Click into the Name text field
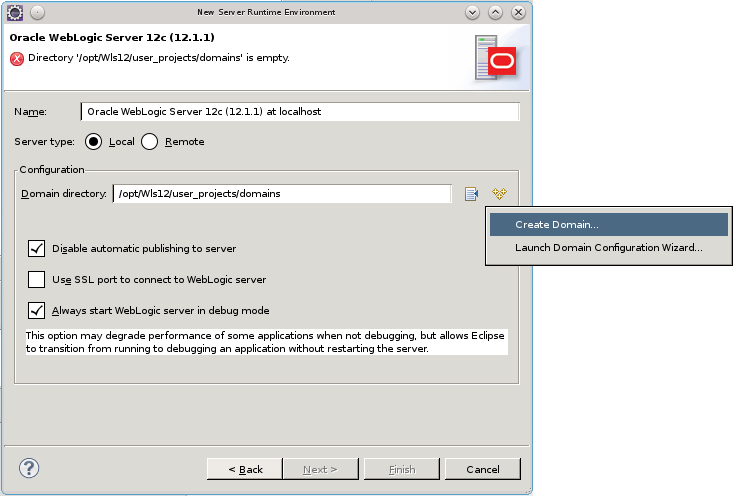 [300, 111]
